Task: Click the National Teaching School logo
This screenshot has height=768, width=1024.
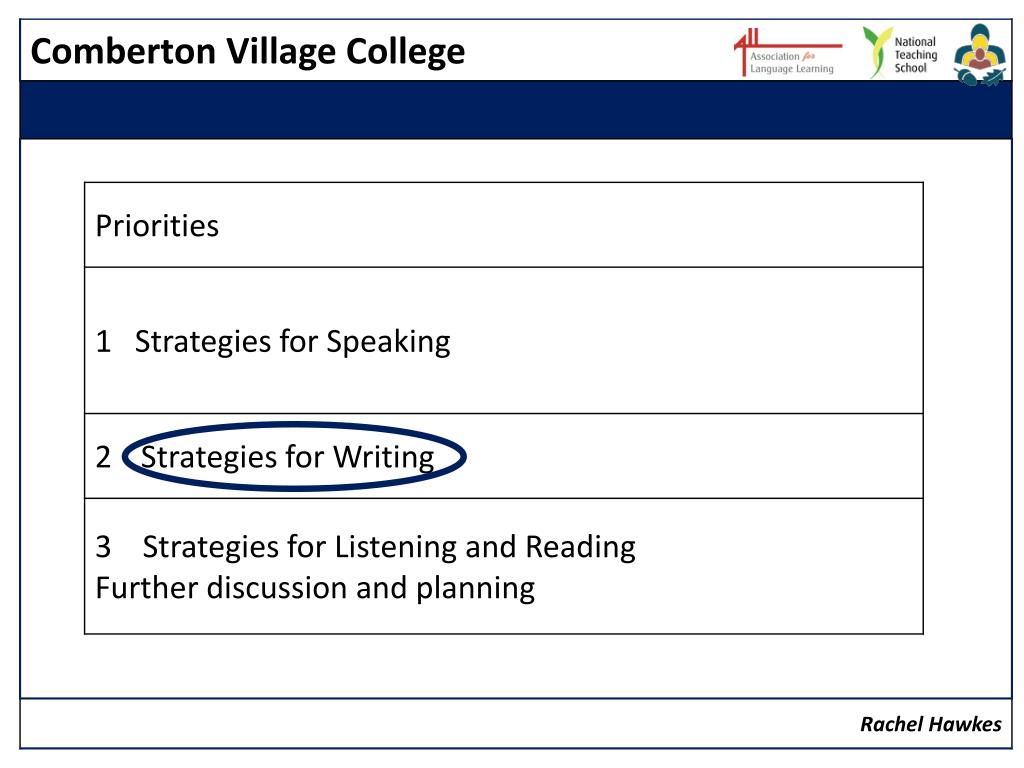Action: tap(900, 53)
